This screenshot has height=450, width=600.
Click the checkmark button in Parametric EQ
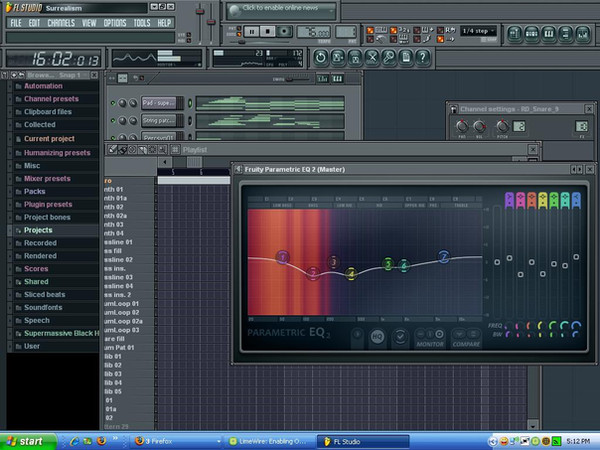[400, 336]
